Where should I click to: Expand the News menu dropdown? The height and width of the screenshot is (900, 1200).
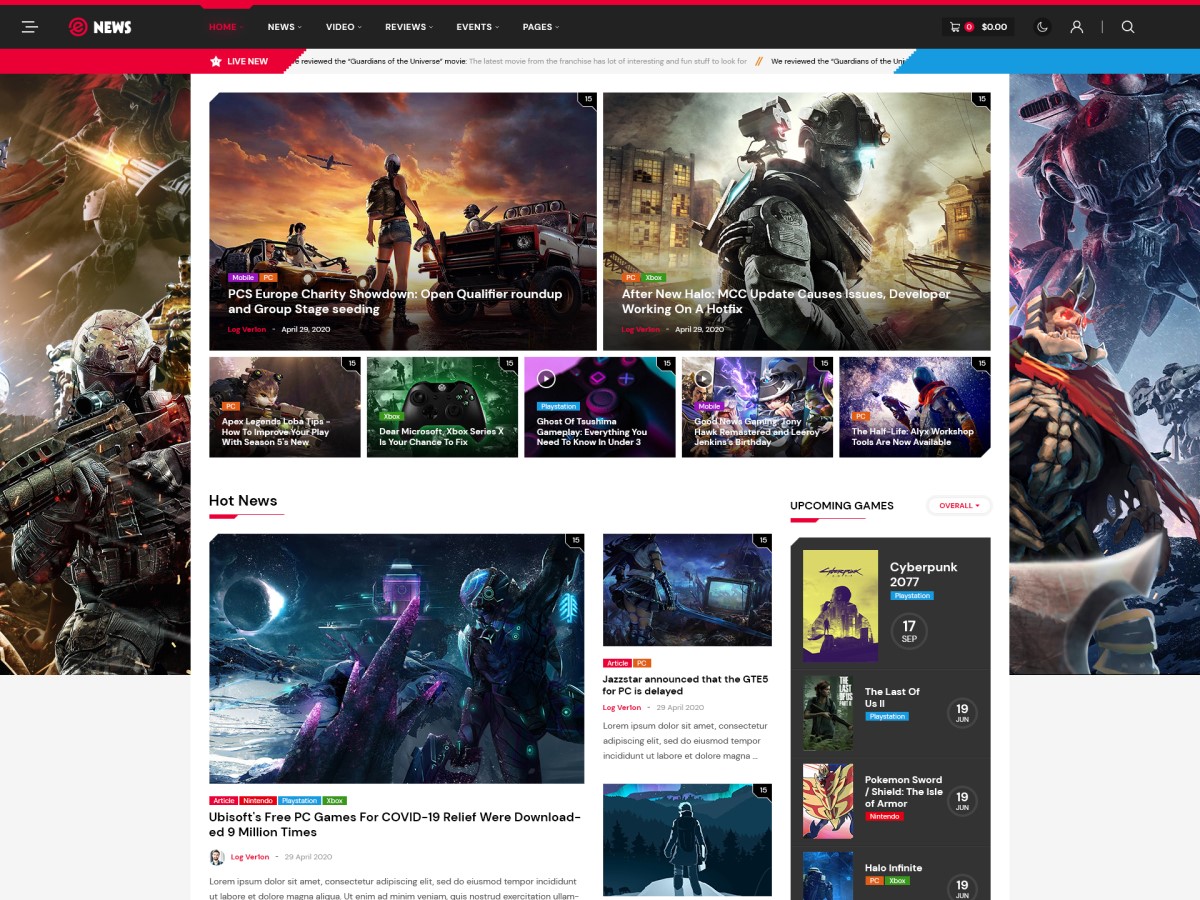[285, 27]
